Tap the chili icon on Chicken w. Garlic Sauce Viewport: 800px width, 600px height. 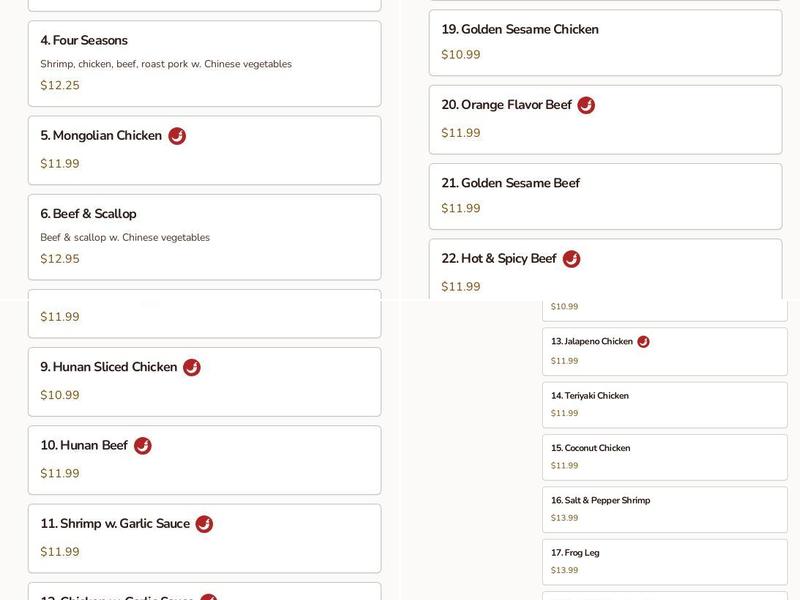208,598
